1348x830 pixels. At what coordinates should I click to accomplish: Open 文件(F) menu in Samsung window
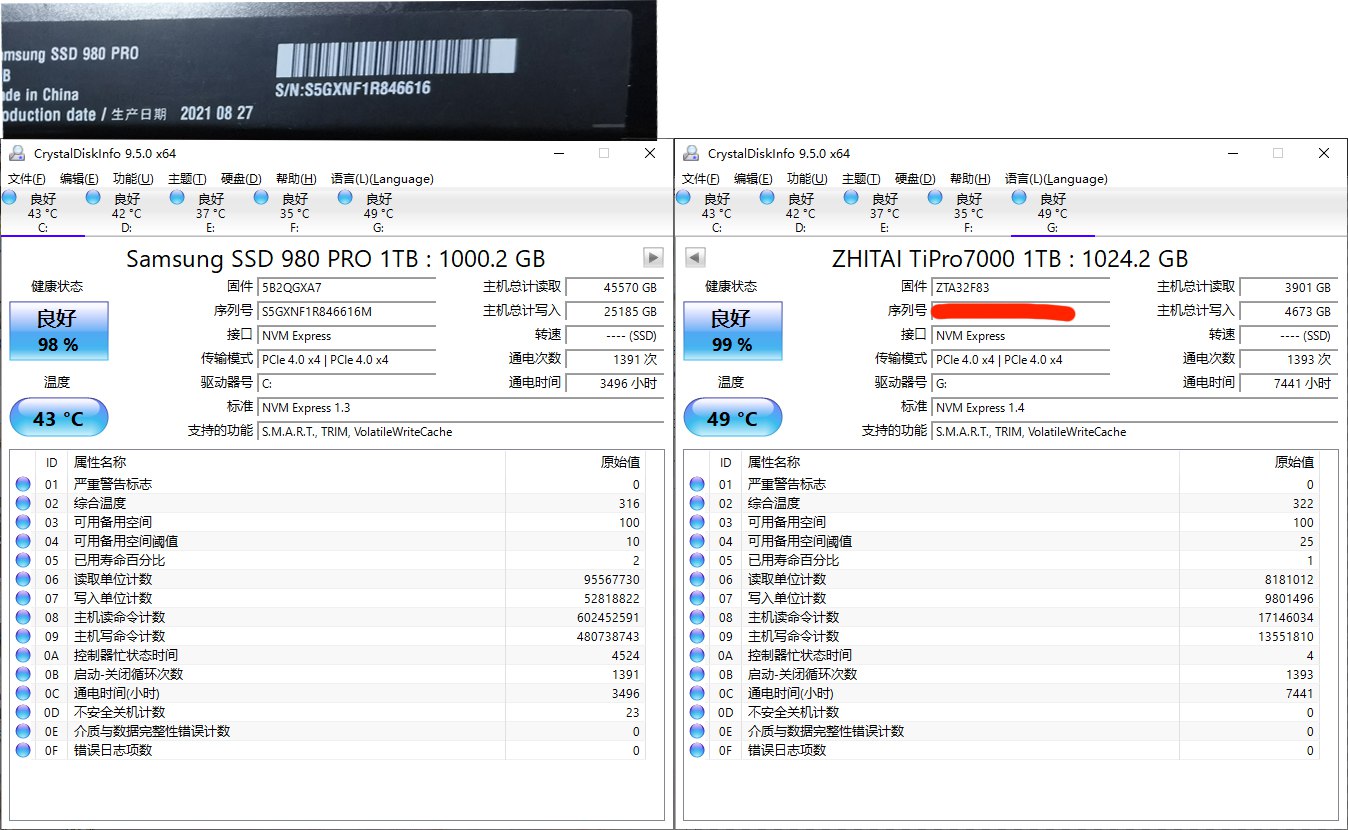tap(27, 179)
